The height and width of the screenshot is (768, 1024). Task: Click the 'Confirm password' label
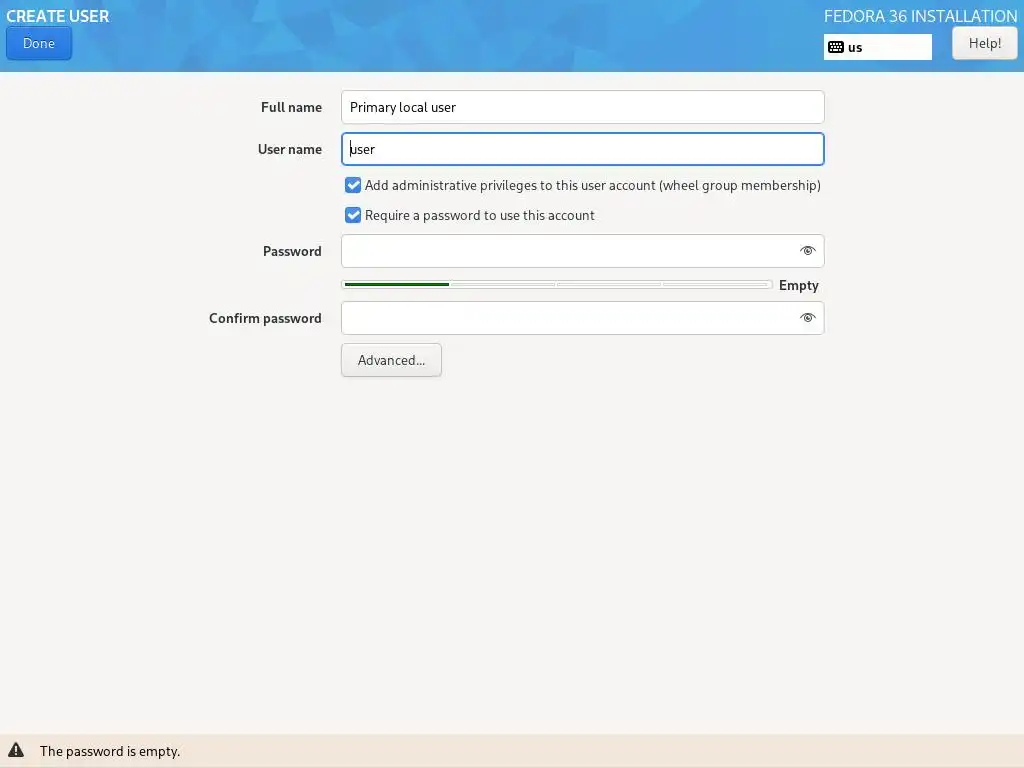click(x=265, y=318)
